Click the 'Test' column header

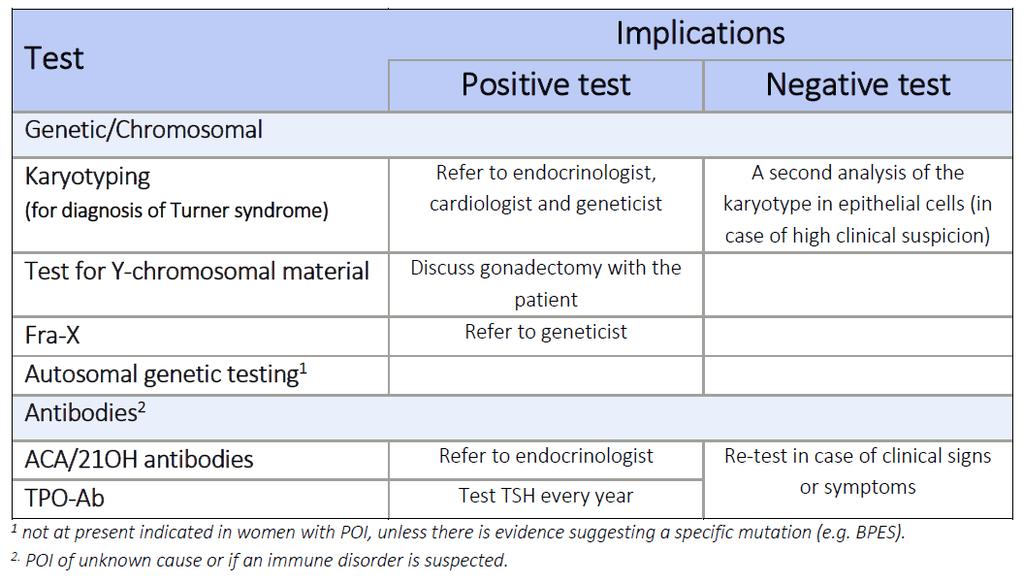pos(200,60)
